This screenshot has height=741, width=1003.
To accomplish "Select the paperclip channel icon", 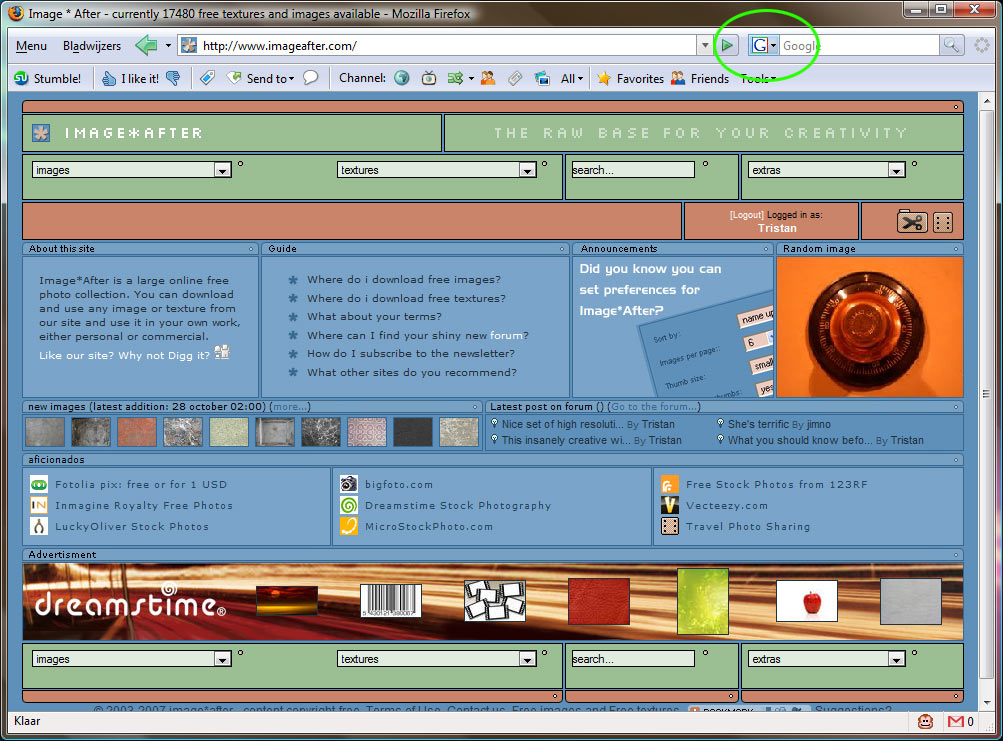I will coord(515,78).
